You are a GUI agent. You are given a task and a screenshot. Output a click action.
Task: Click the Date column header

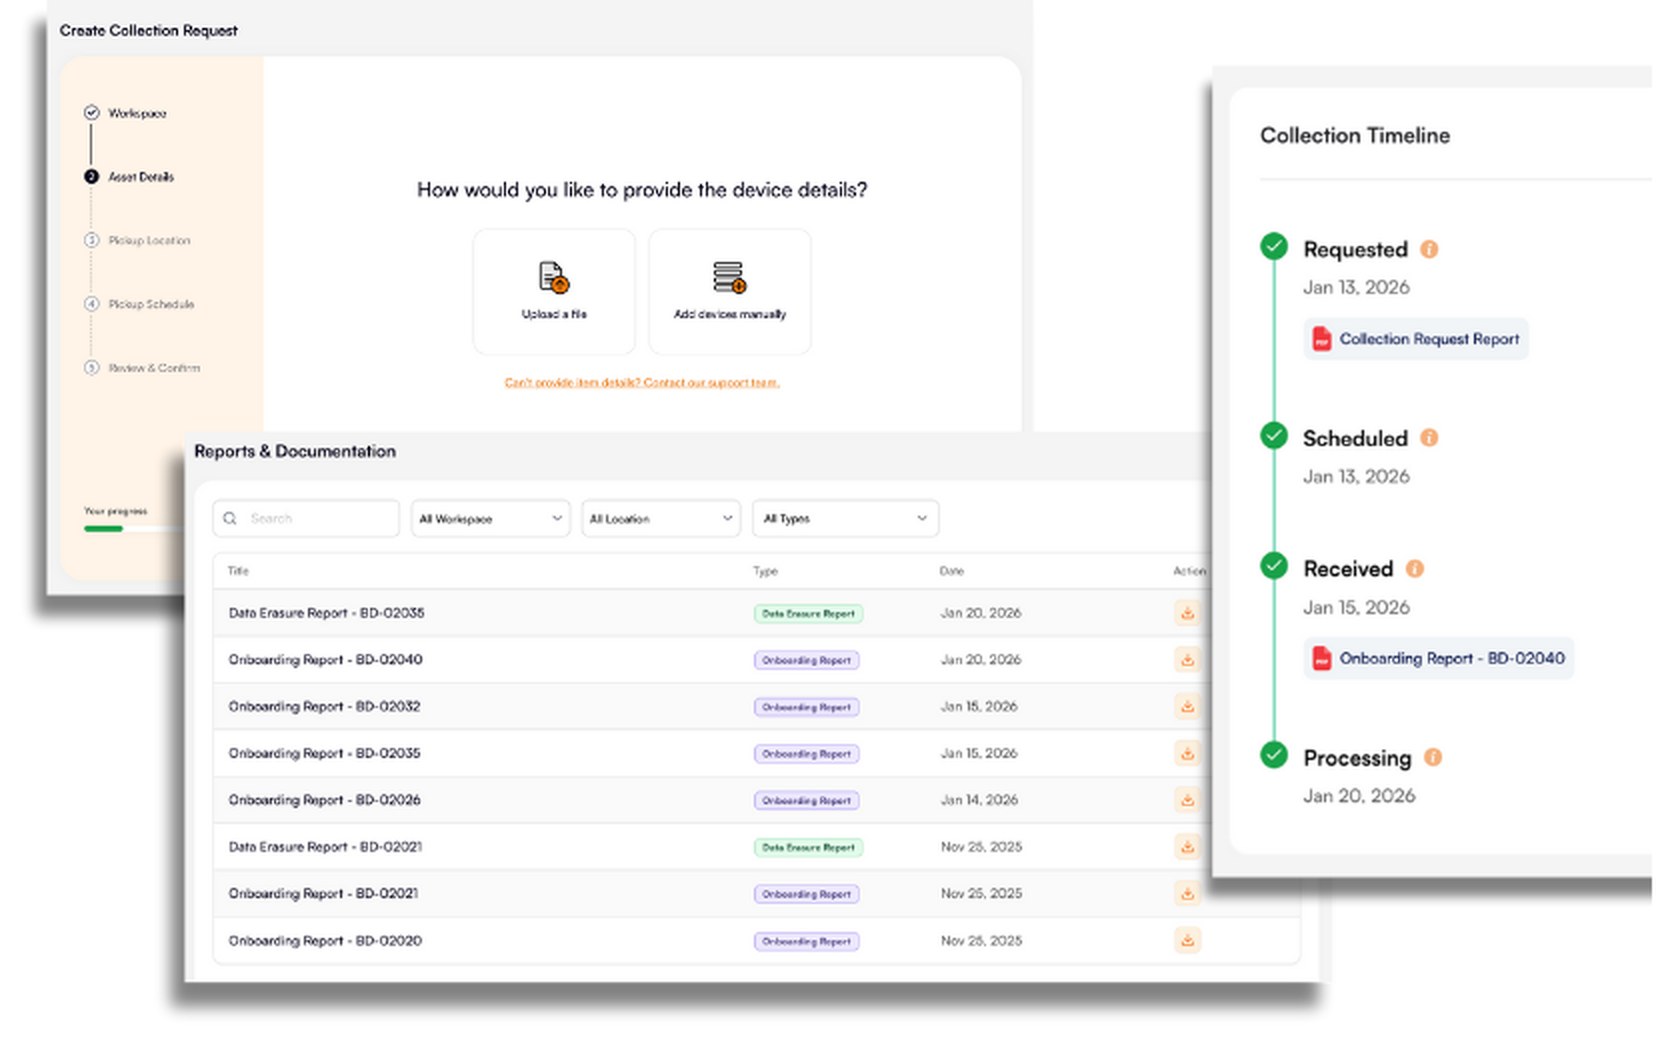tap(951, 571)
